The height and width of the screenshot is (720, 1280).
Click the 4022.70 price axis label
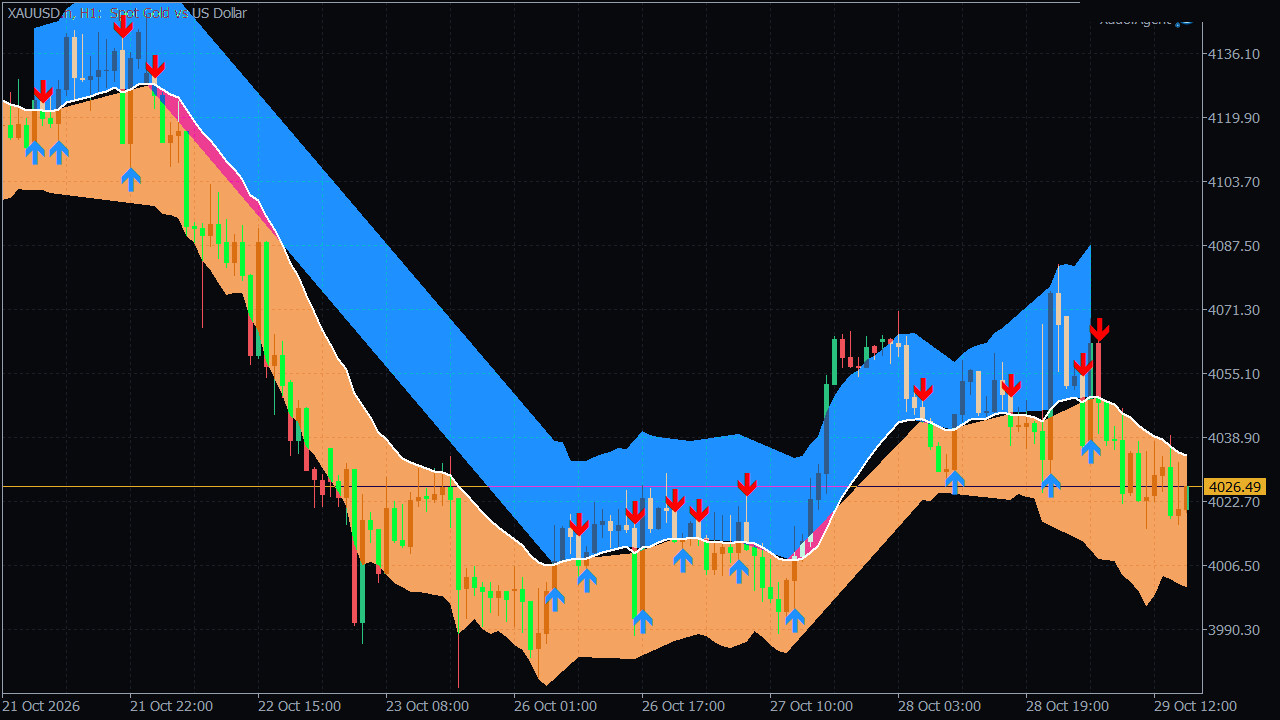[x=1234, y=502]
